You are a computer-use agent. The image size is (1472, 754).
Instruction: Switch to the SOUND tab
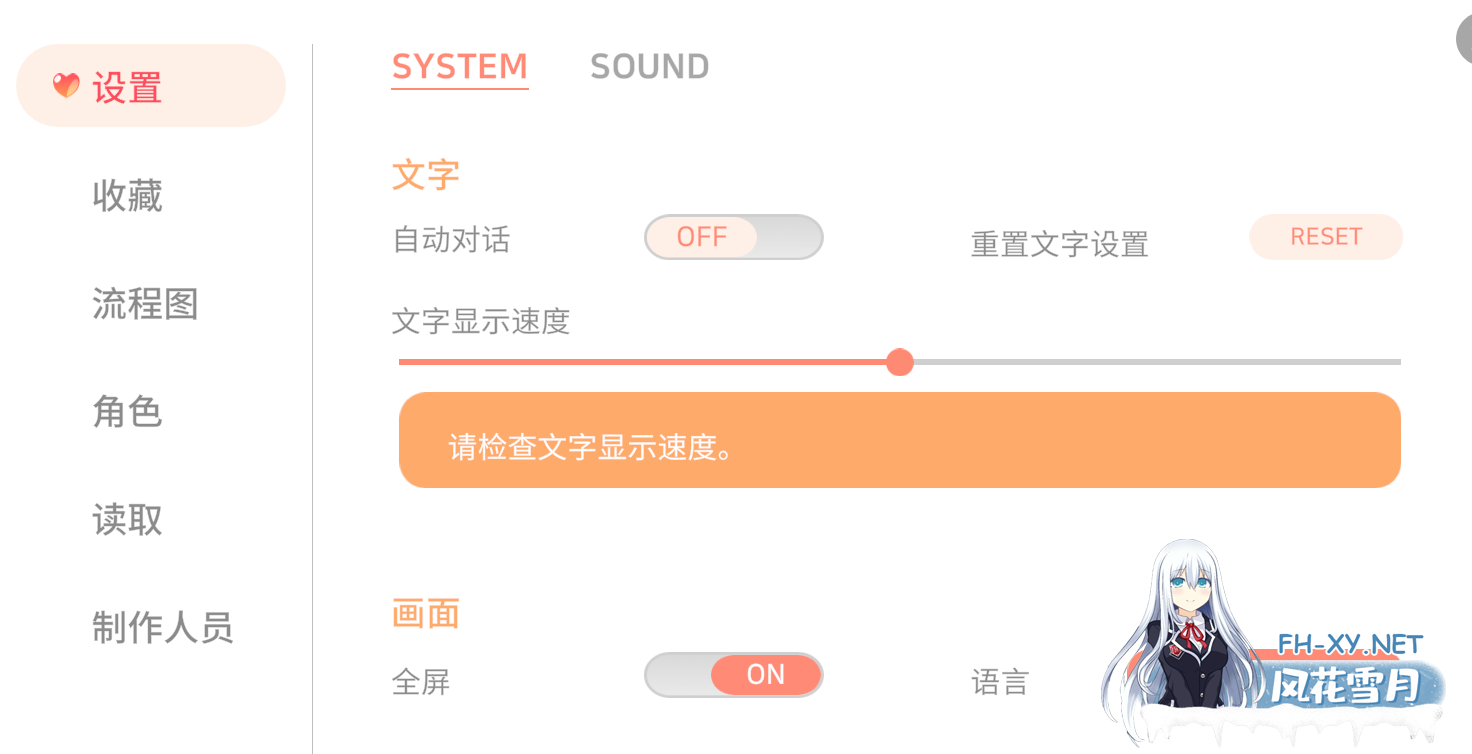click(x=650, y=66)
